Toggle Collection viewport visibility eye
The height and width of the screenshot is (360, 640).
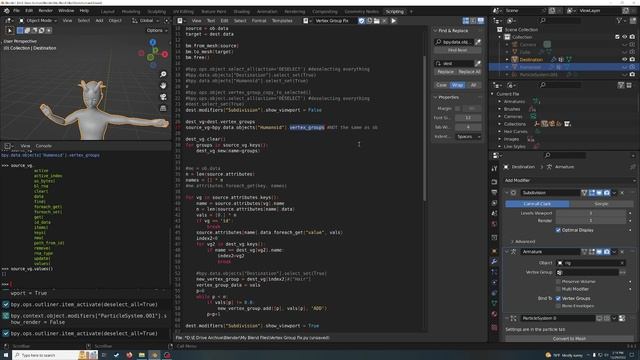pyautogui.click(x=624, y=37)
